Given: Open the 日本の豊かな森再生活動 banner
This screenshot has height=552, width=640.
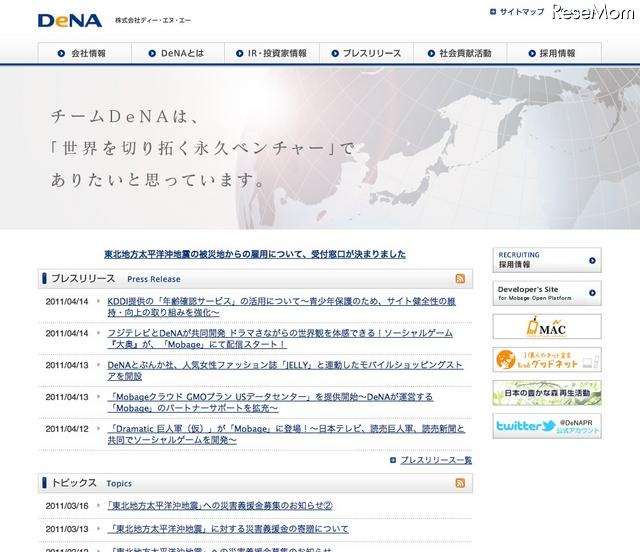Looking at the screenshot, I should coord(547,393).
